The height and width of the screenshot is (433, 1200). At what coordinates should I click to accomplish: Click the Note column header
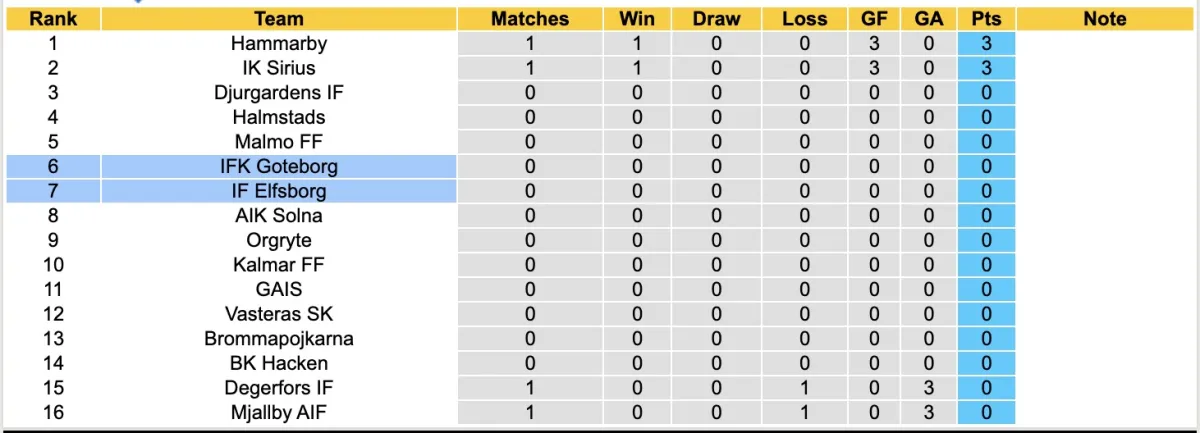pos(1104,19)
